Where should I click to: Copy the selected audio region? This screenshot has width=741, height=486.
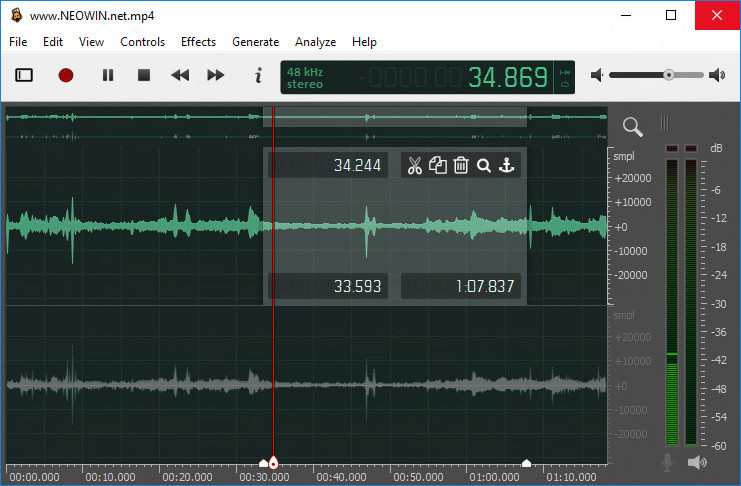[x=438, y=165]
